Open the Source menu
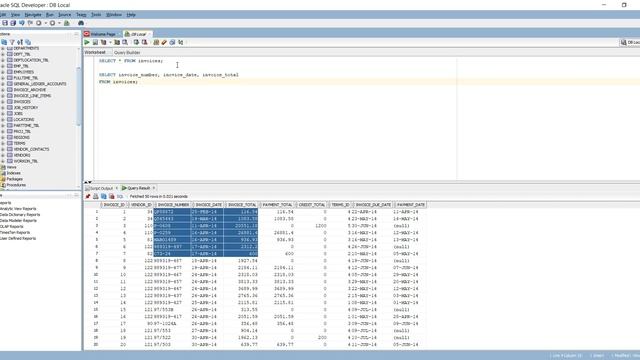Image resolution: width=640 pixels, height=360 pixels. click(64, 15)
